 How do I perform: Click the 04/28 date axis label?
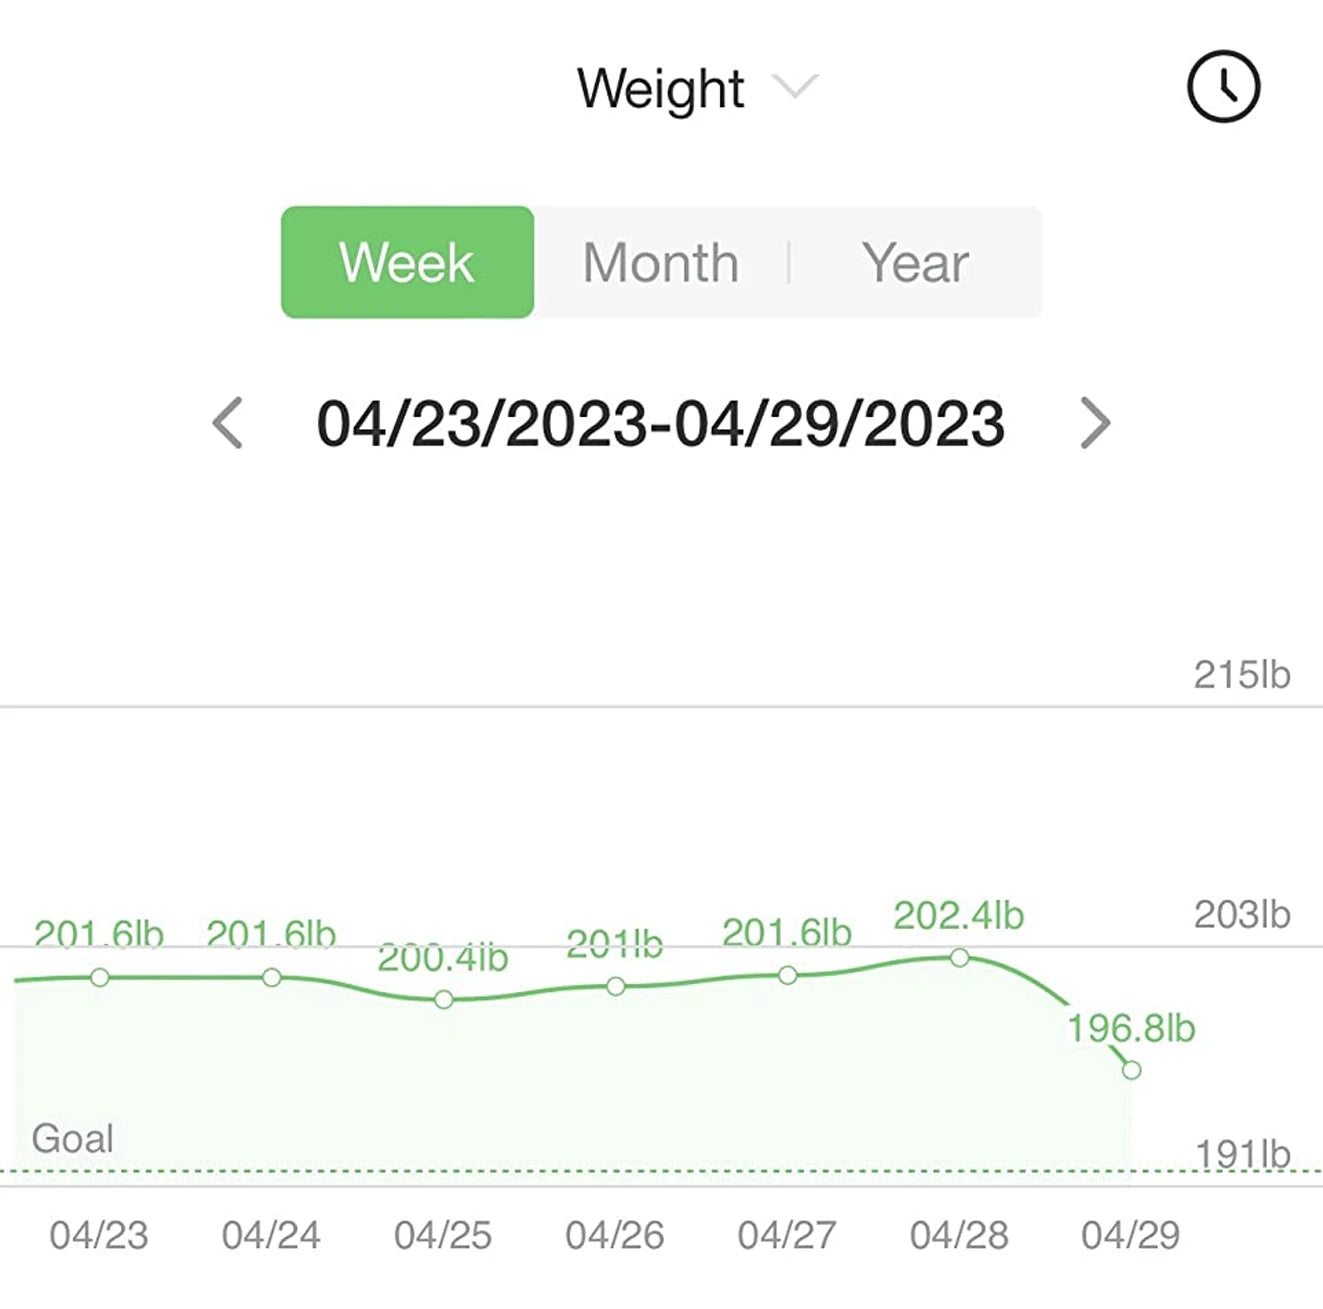[959, 1235]
